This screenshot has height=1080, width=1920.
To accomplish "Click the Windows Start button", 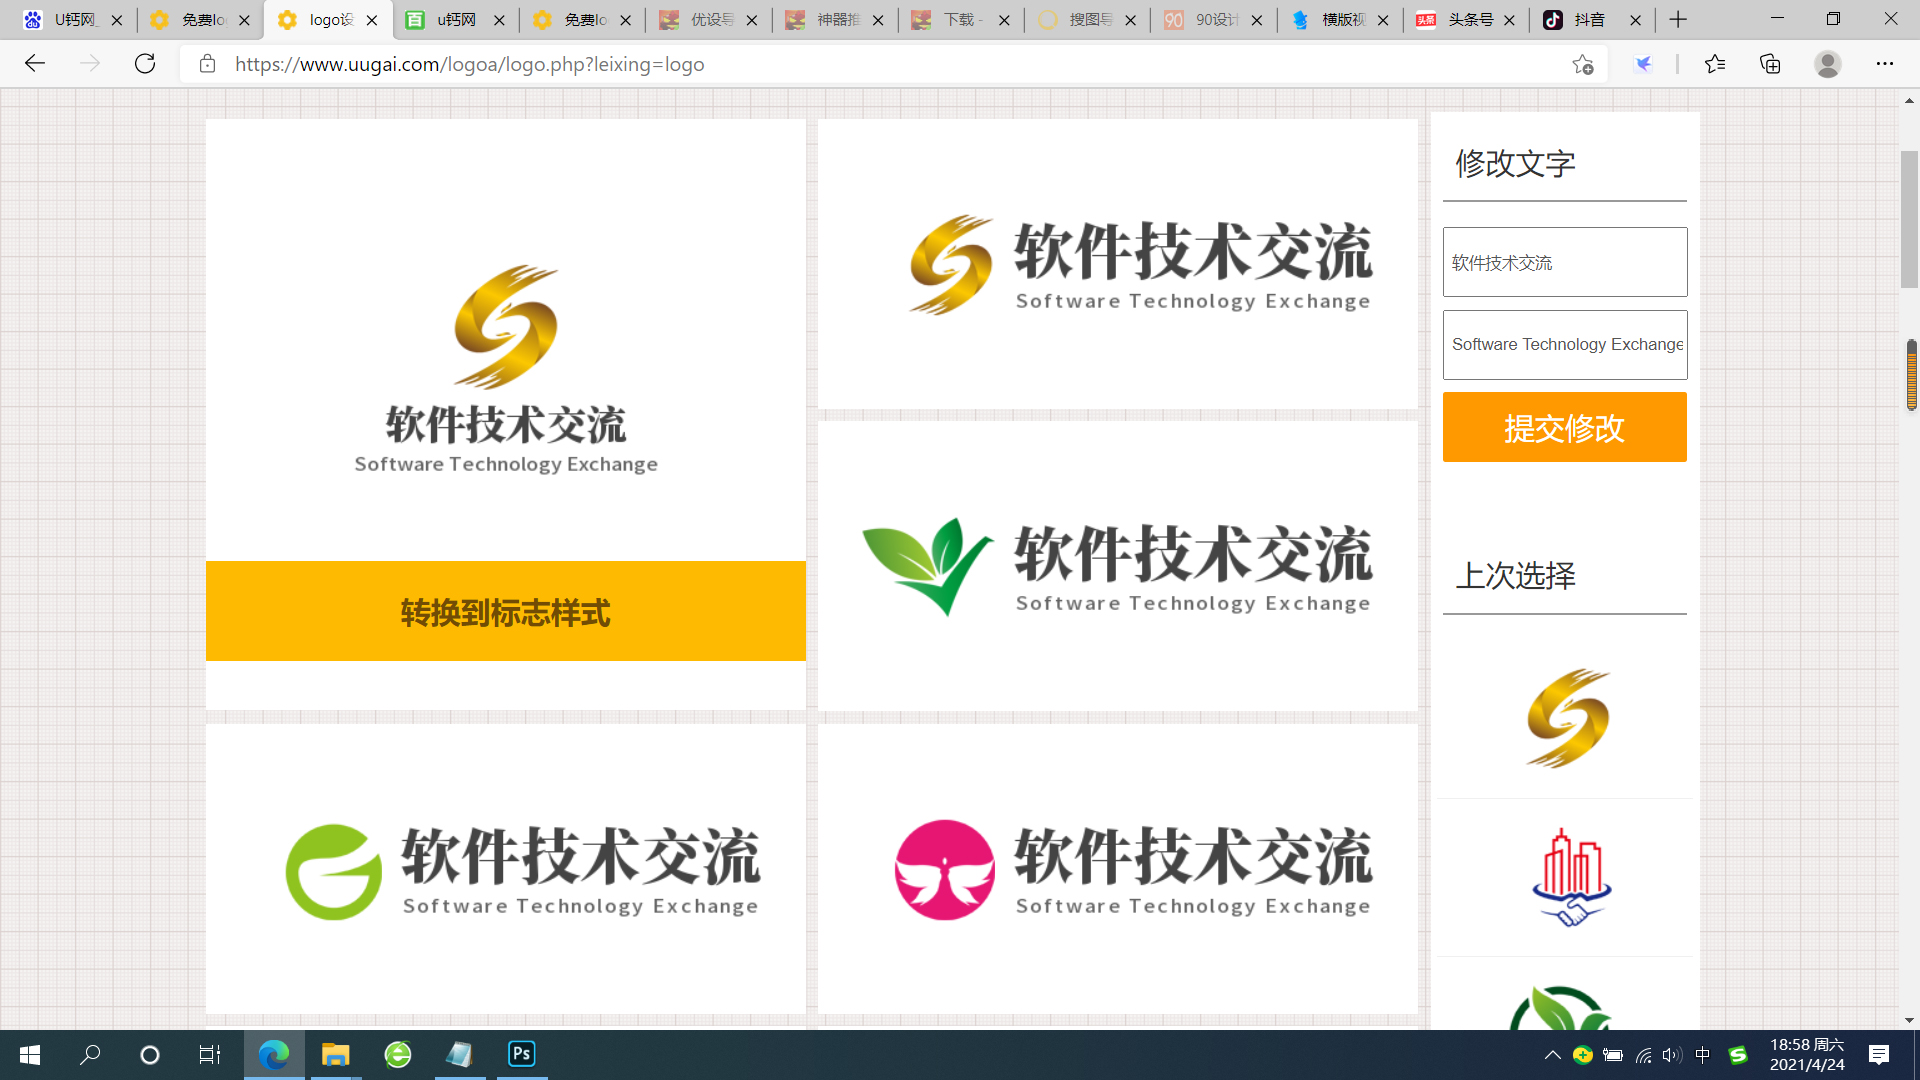I will [30, 1054].
